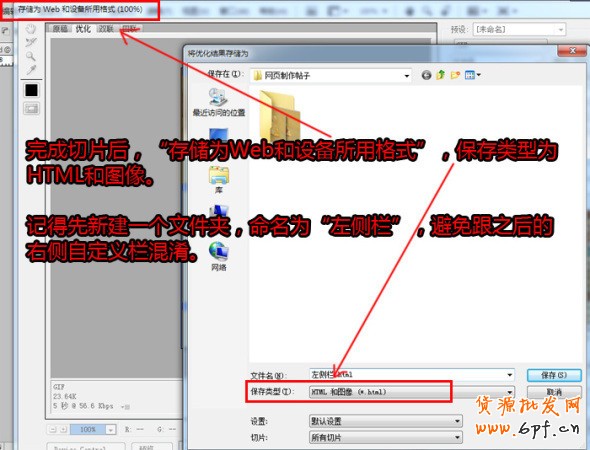Select the Hand tool icon
This screenshot has width=590, height=450.
(x=31, y=29)
